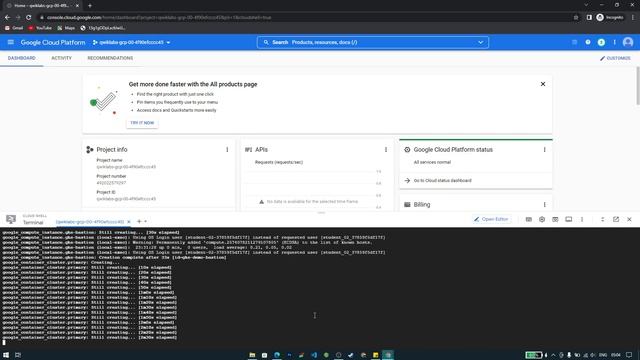Toggle the Cloud Shell on-screen keyboard icon
The image size is (640, 360).
click(x=529, y=219)
